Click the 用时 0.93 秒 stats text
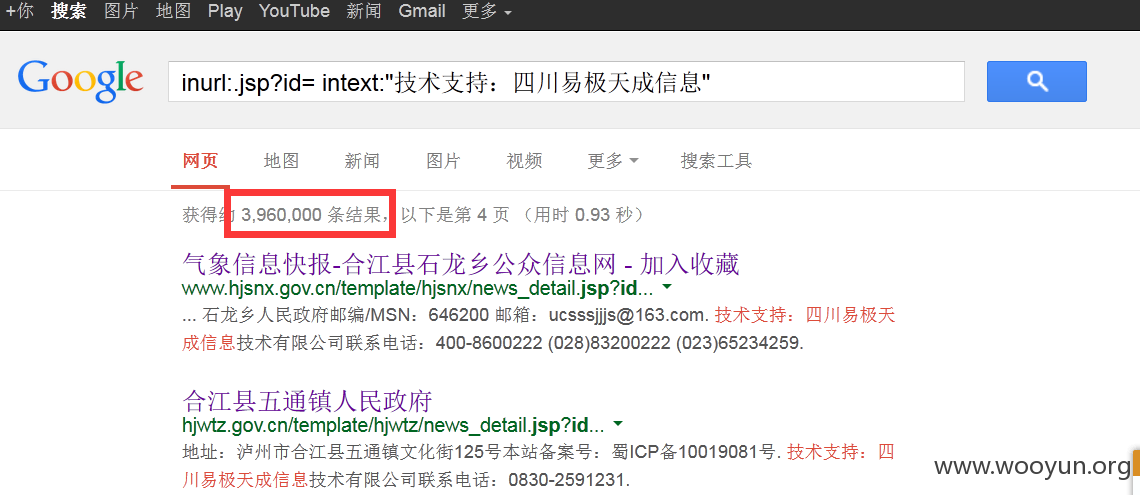Viewport: 1140px width, 495px height. click(x=585, y=214)
